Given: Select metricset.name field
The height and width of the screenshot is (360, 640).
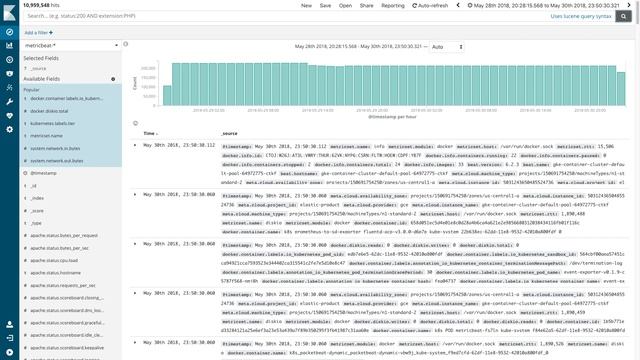Looking at the screenshot, I should pos(47,136).
